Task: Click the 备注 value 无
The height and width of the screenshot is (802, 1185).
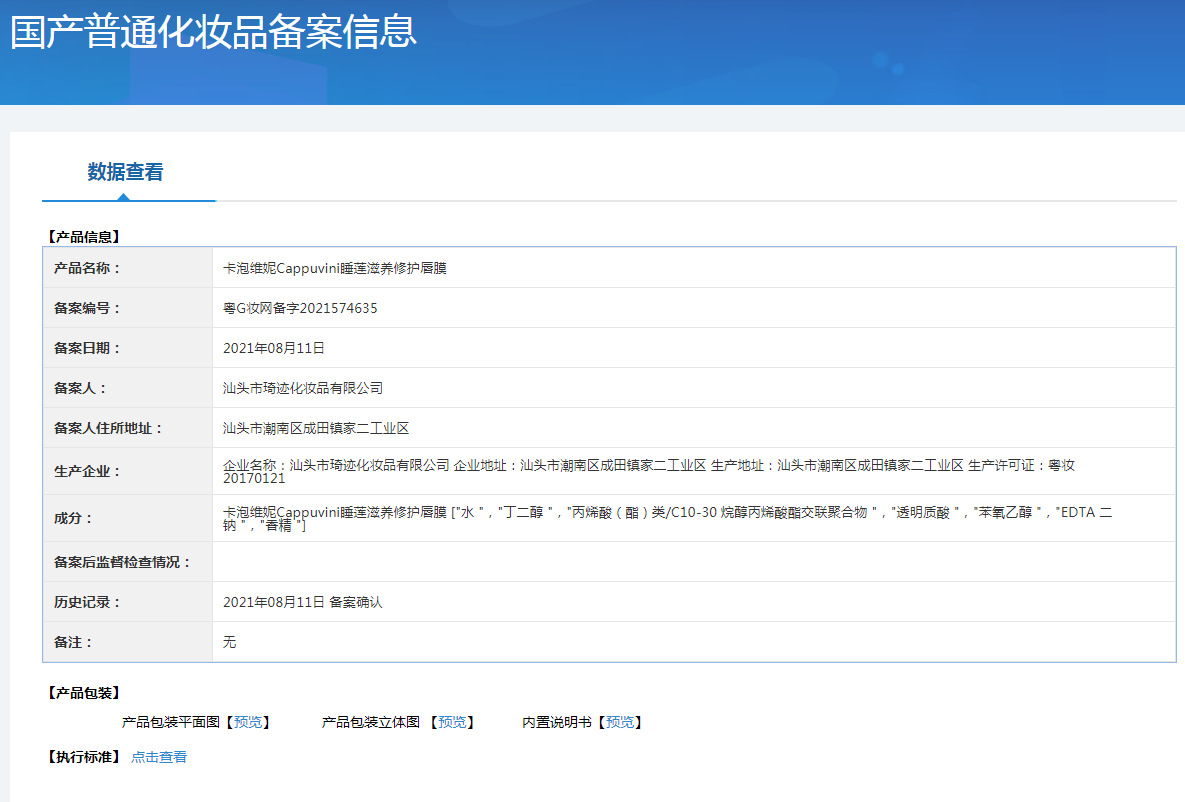Action: pyautogui.click(x=229, y=642)
